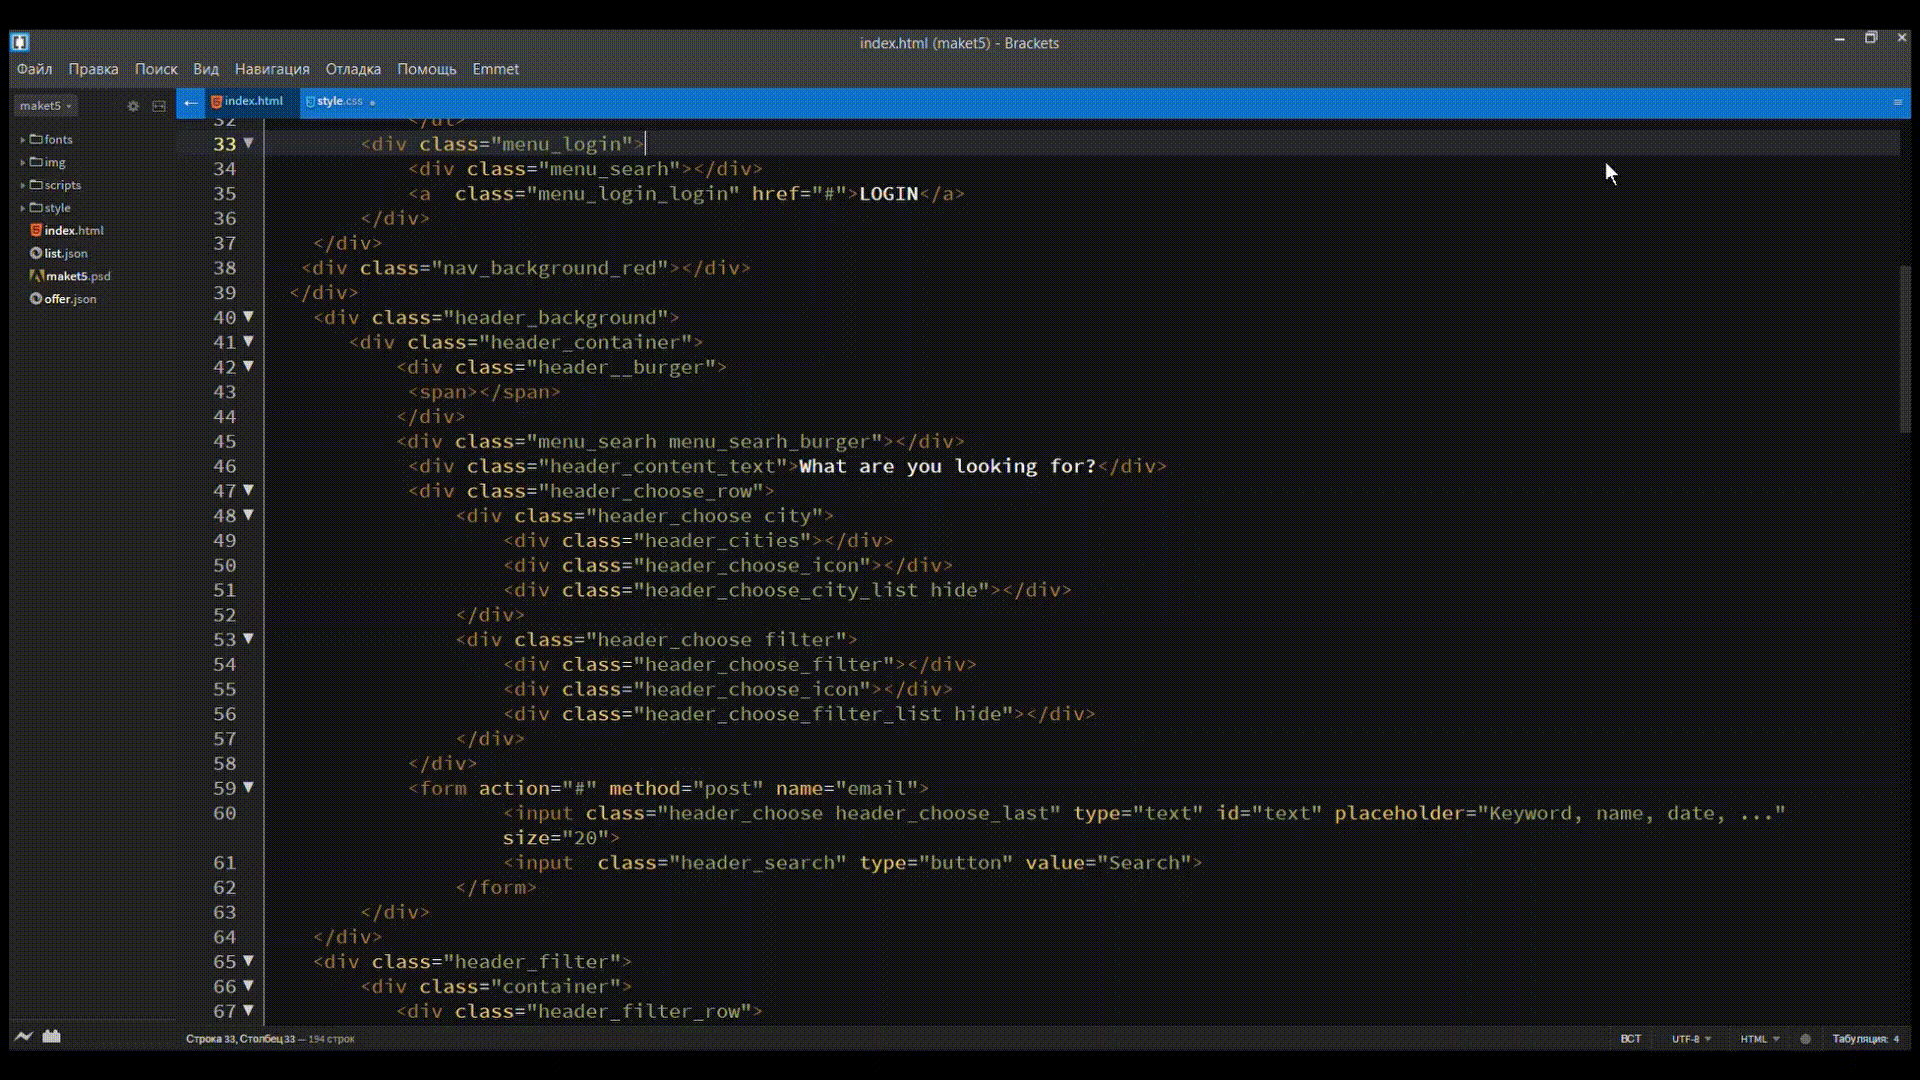Open the Навигация menu
The height and width of the screenshot is (1080, 1920).
click(272, 69)
